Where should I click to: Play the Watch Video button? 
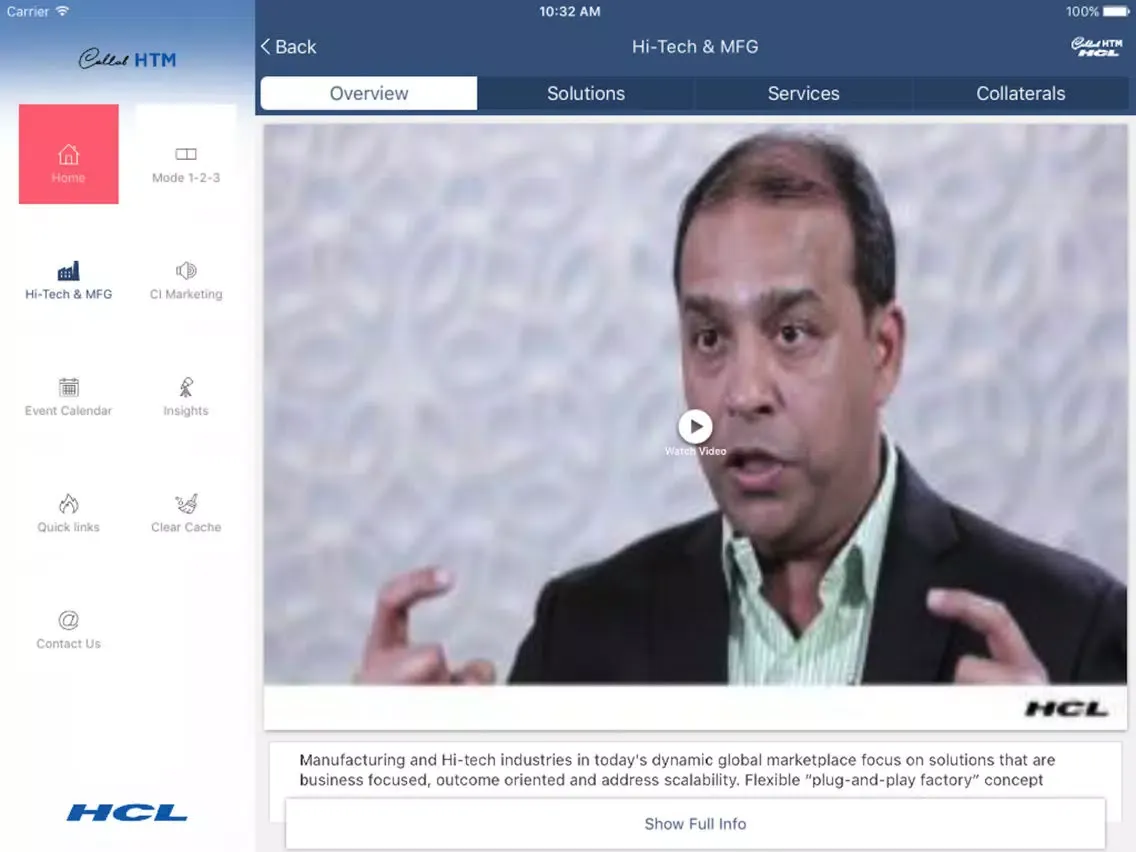pyautogui.click(x=695, y=427)
